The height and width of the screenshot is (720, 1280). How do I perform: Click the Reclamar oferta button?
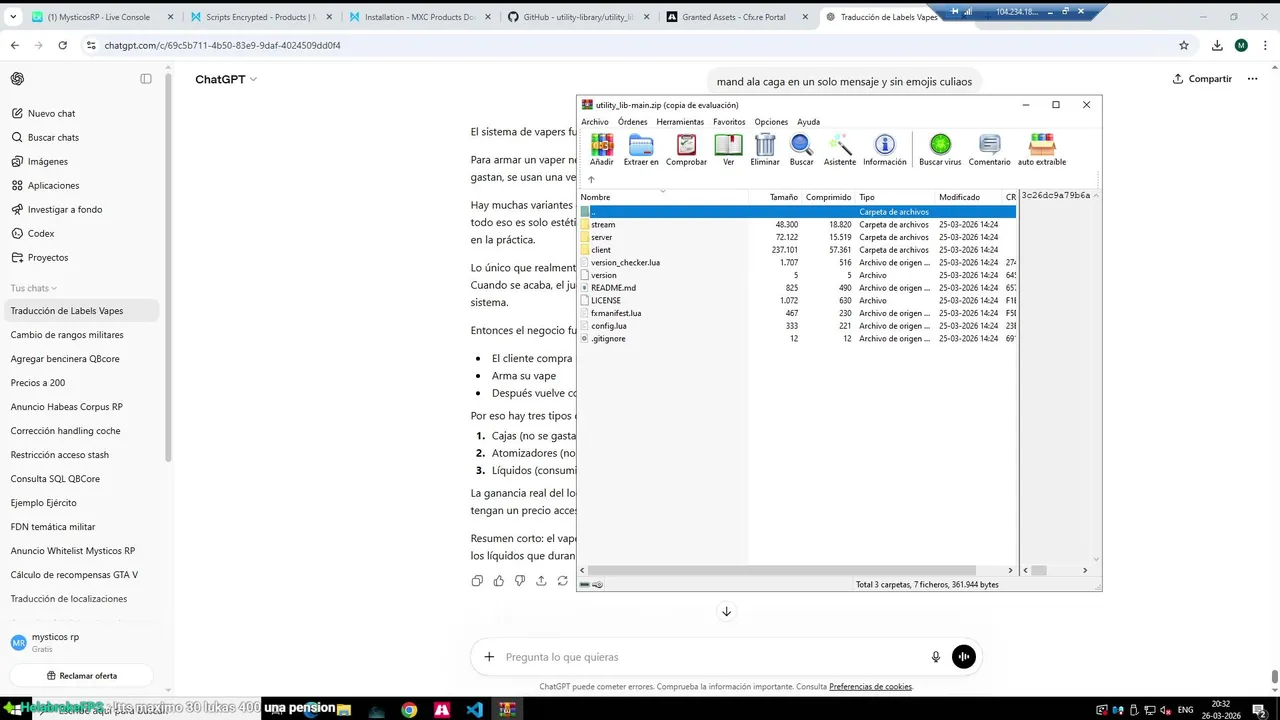[x=81, y=676]
